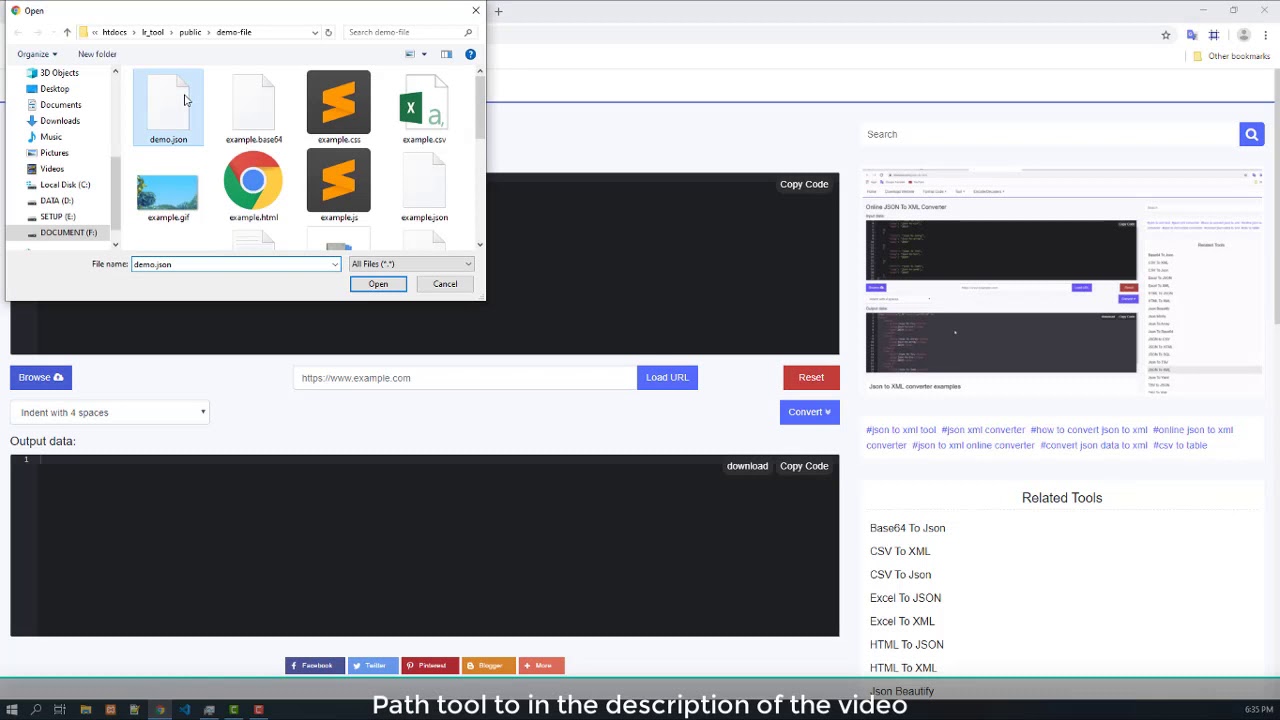Open Other bookmarks folder

[1232, 56]
